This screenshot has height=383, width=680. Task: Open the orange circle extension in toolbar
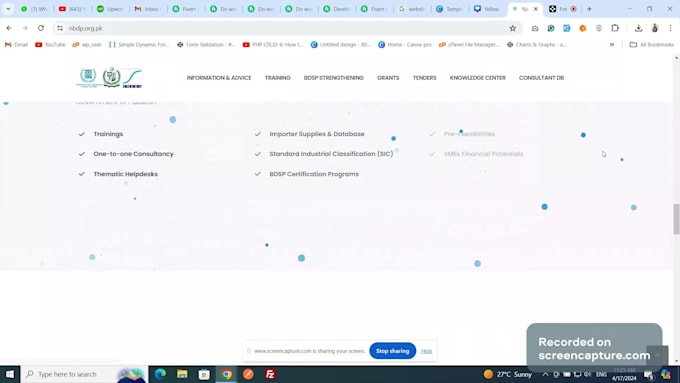pos(583,28)
